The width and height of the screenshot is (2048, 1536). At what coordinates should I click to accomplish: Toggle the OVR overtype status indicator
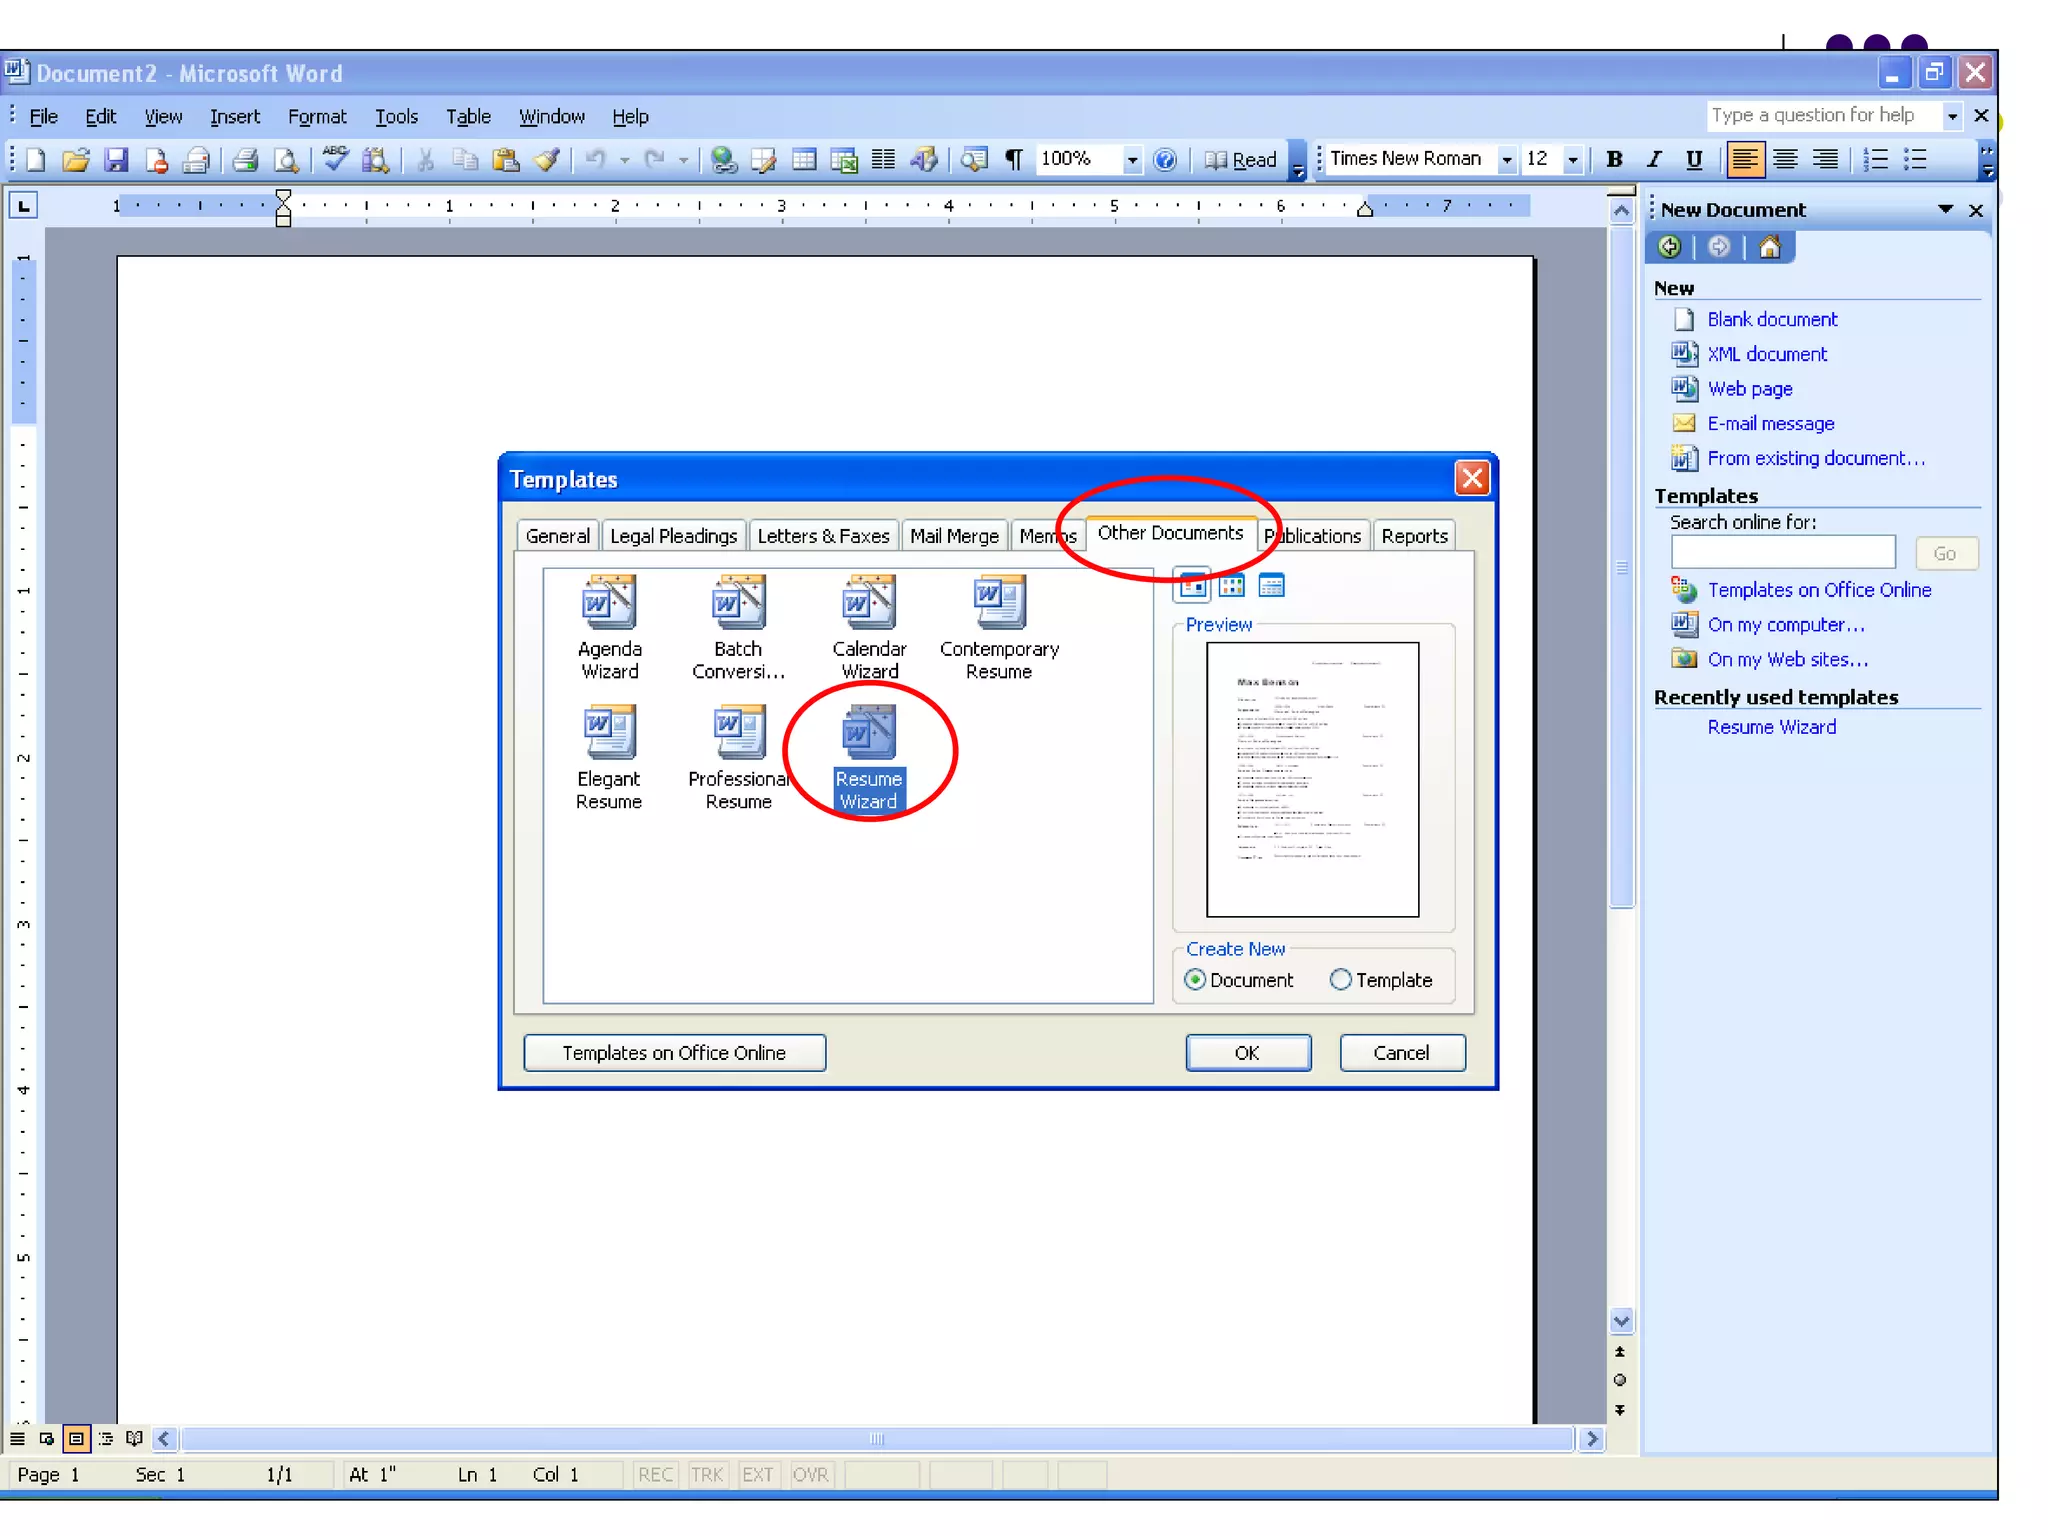pyautogui.click(x=809, y=1474)
